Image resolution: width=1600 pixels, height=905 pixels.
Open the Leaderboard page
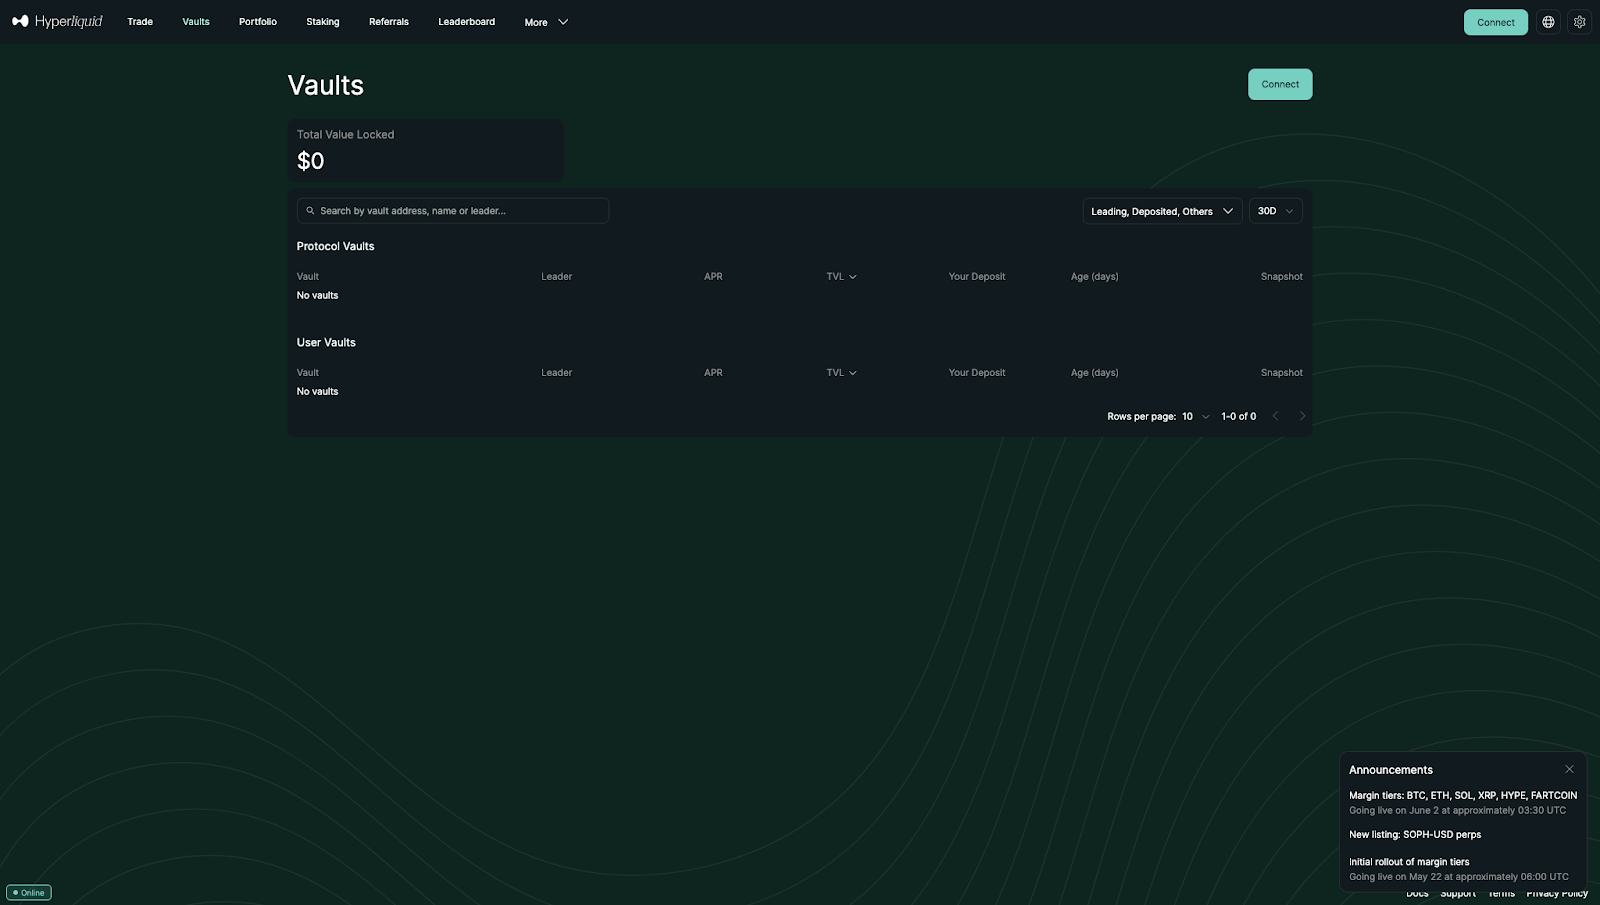466,21
